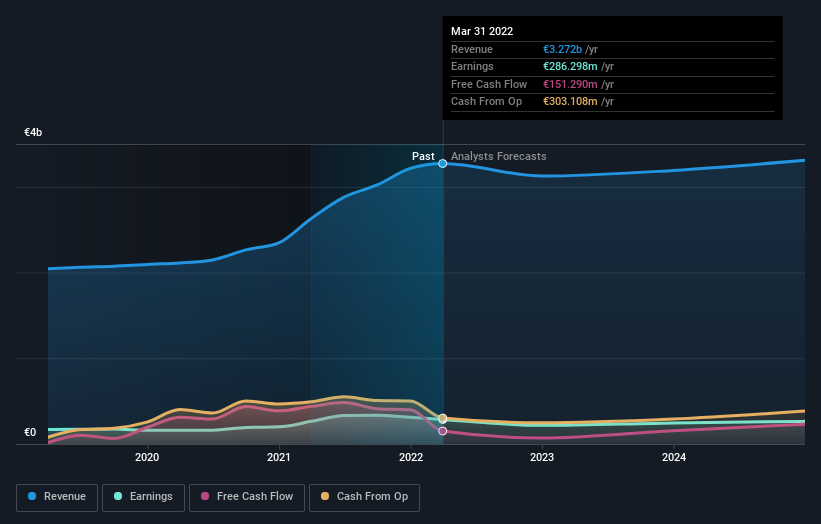Select the 2024 x-axis label
821x524 pixels.
pos(674,457)
